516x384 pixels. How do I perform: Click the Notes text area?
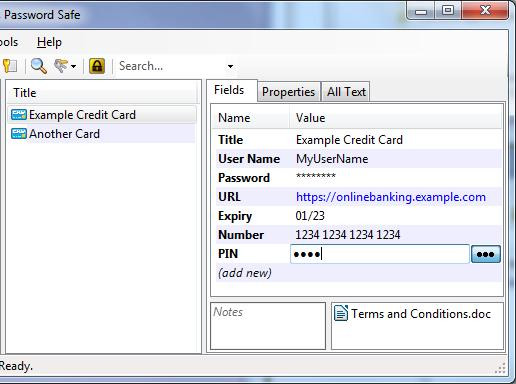click(x=268, y=326)
